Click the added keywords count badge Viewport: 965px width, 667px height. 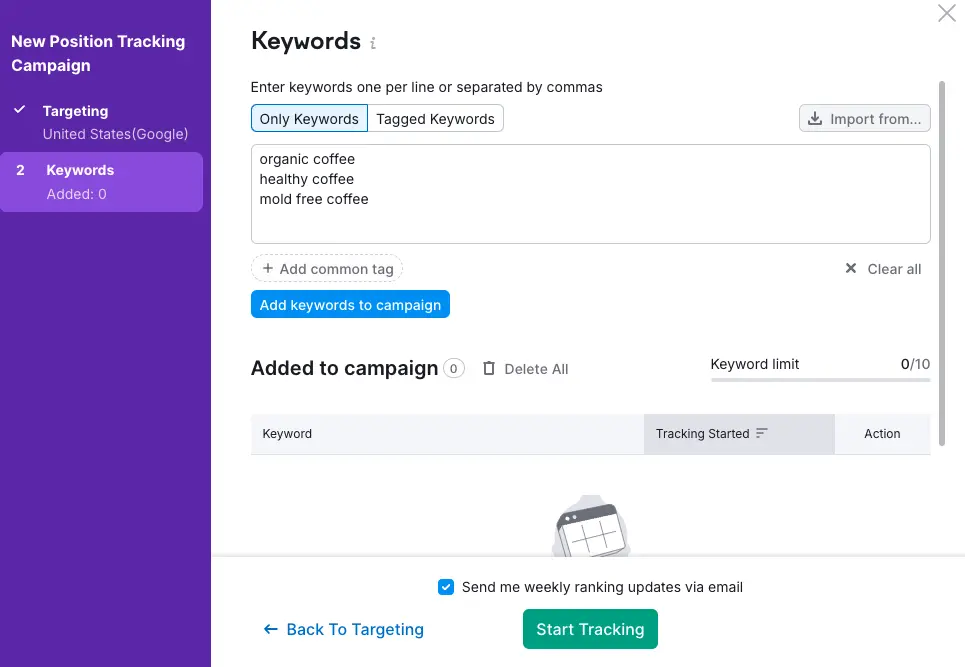(x=454, y=369)
